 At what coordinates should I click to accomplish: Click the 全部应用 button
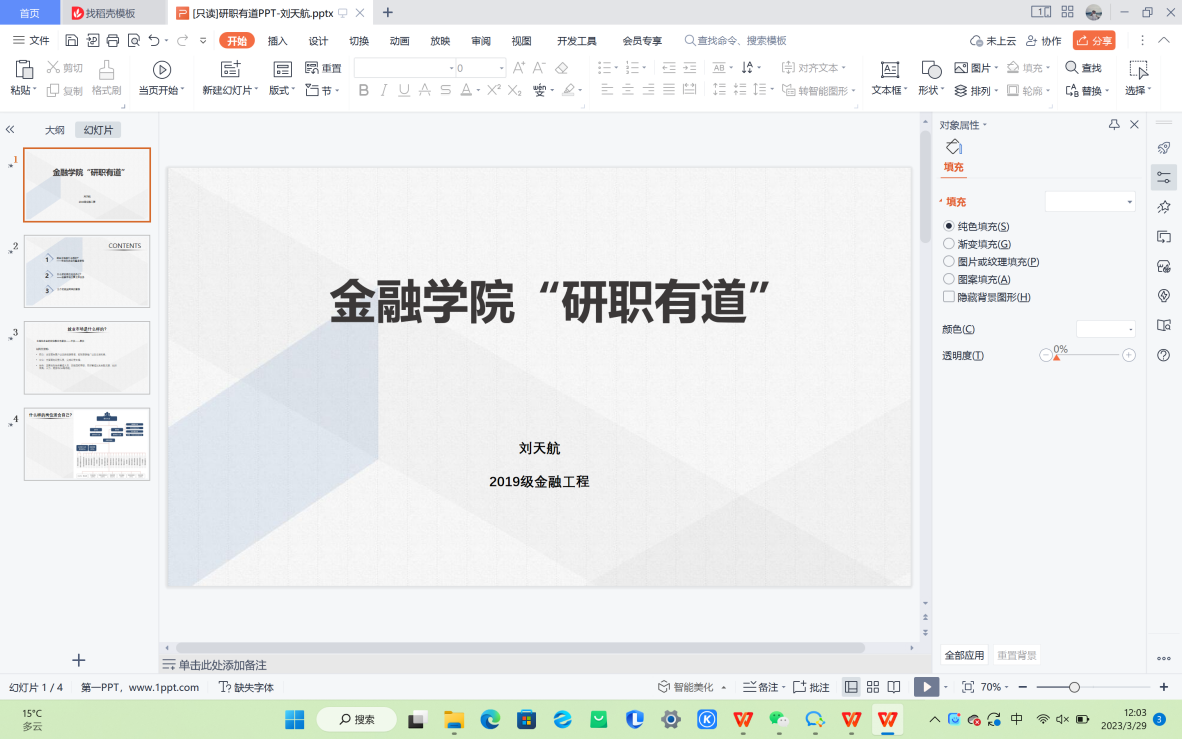964,656
